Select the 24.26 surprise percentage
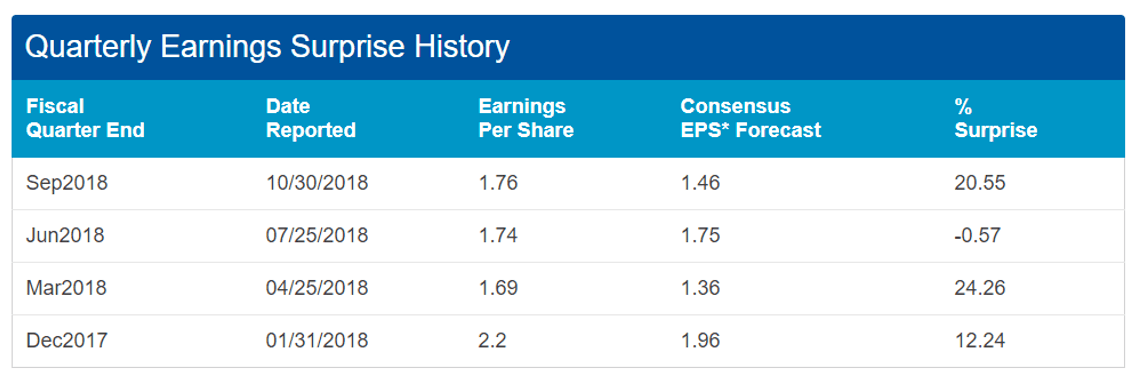This screenshot has height=378, width=1138. point(980,288)
